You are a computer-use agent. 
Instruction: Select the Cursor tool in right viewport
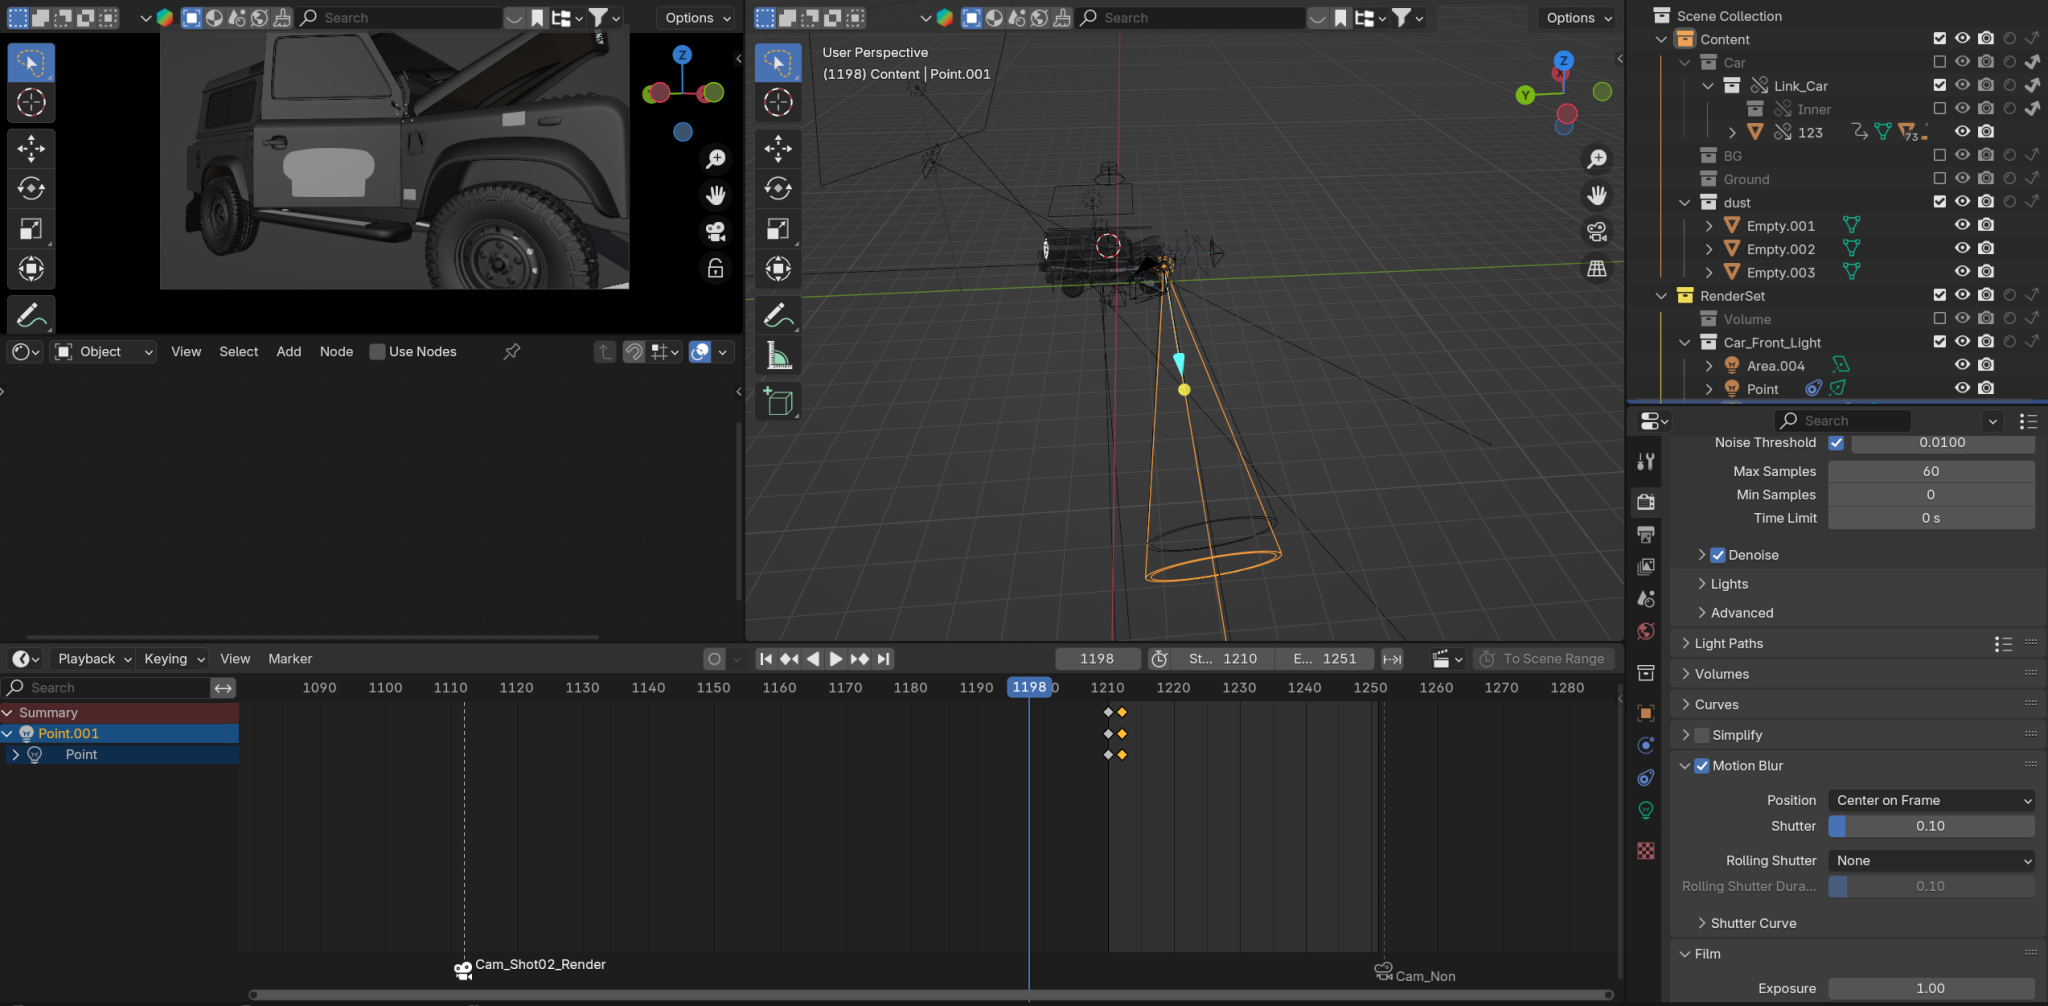coord(778,102)
